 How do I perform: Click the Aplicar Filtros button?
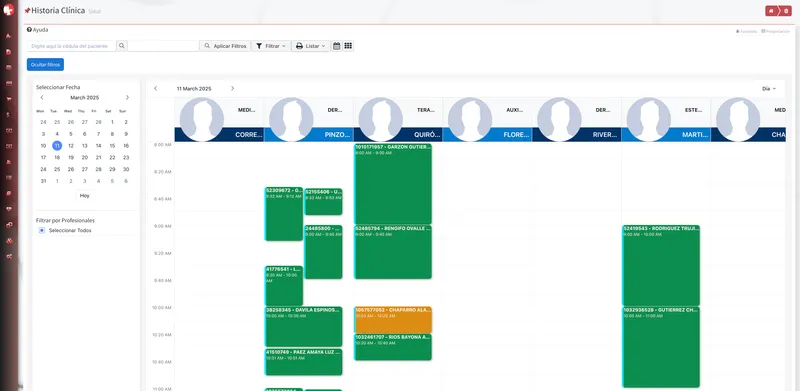[225, 46]
